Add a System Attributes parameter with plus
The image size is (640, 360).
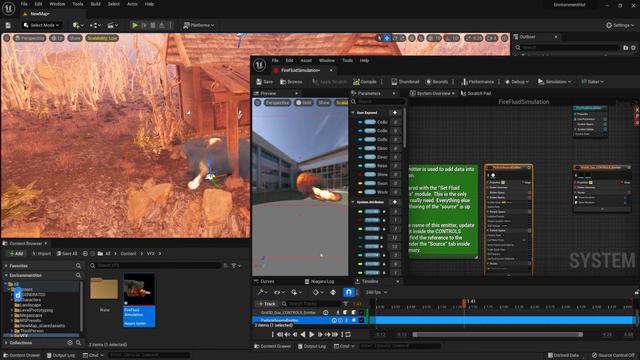pyautogui.click(x=395, y=202)
